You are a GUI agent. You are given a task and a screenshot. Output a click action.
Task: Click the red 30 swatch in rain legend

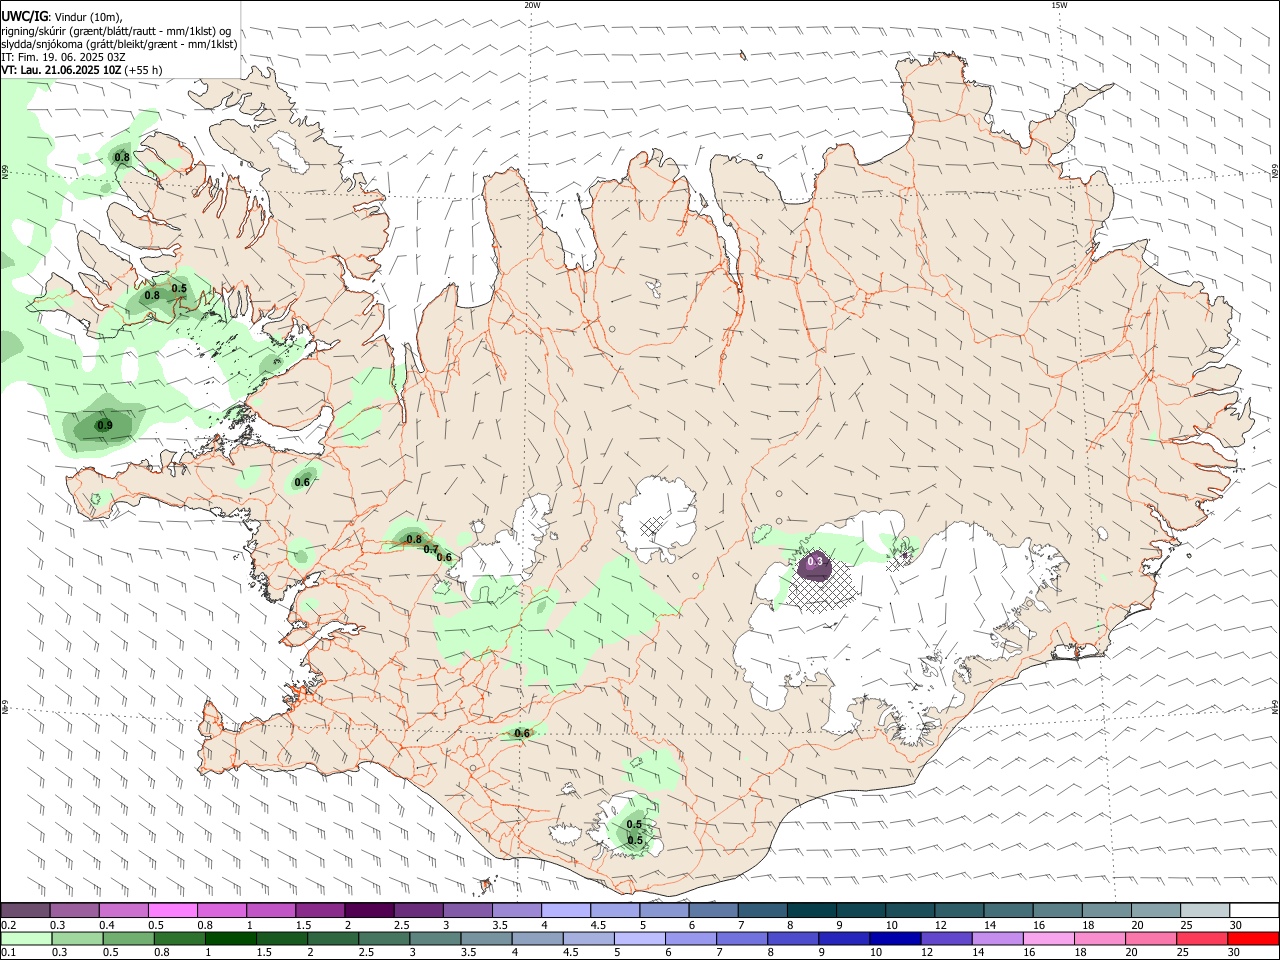click(x=1253, y=939)
